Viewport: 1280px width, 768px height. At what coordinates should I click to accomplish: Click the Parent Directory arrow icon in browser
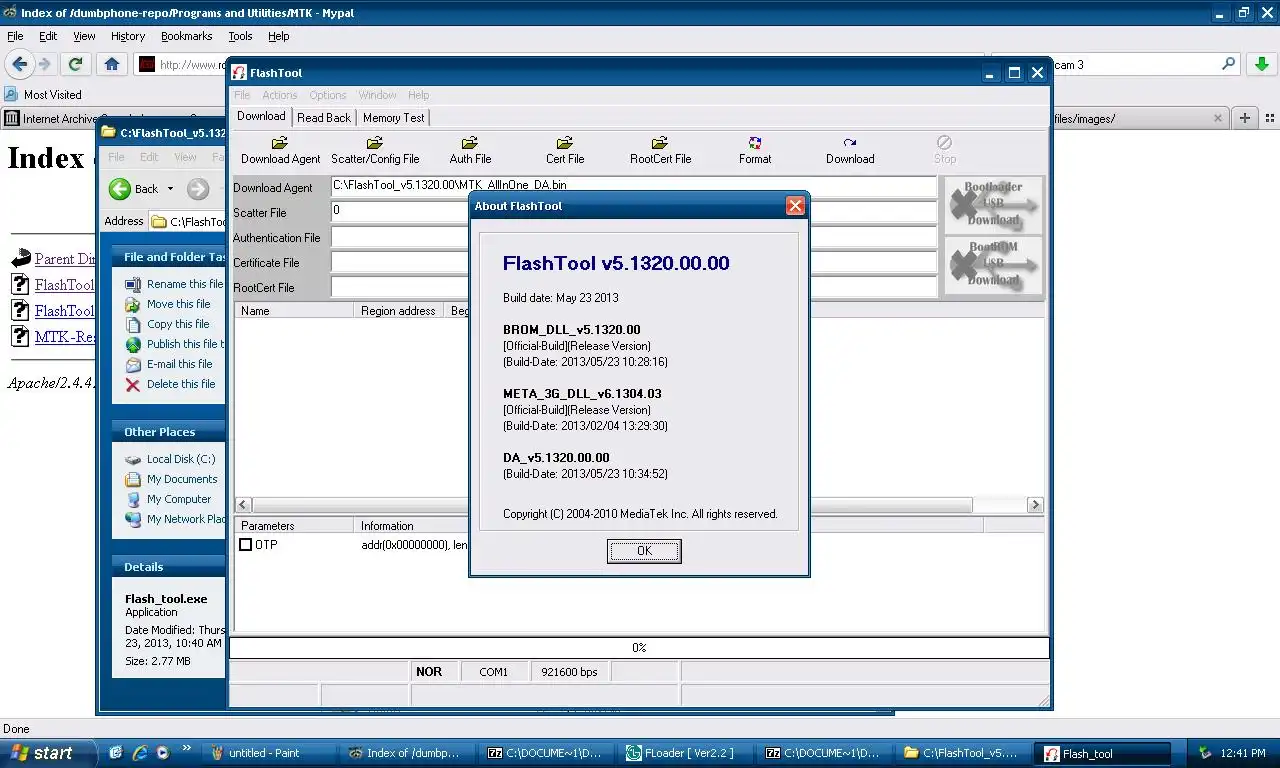20,259
